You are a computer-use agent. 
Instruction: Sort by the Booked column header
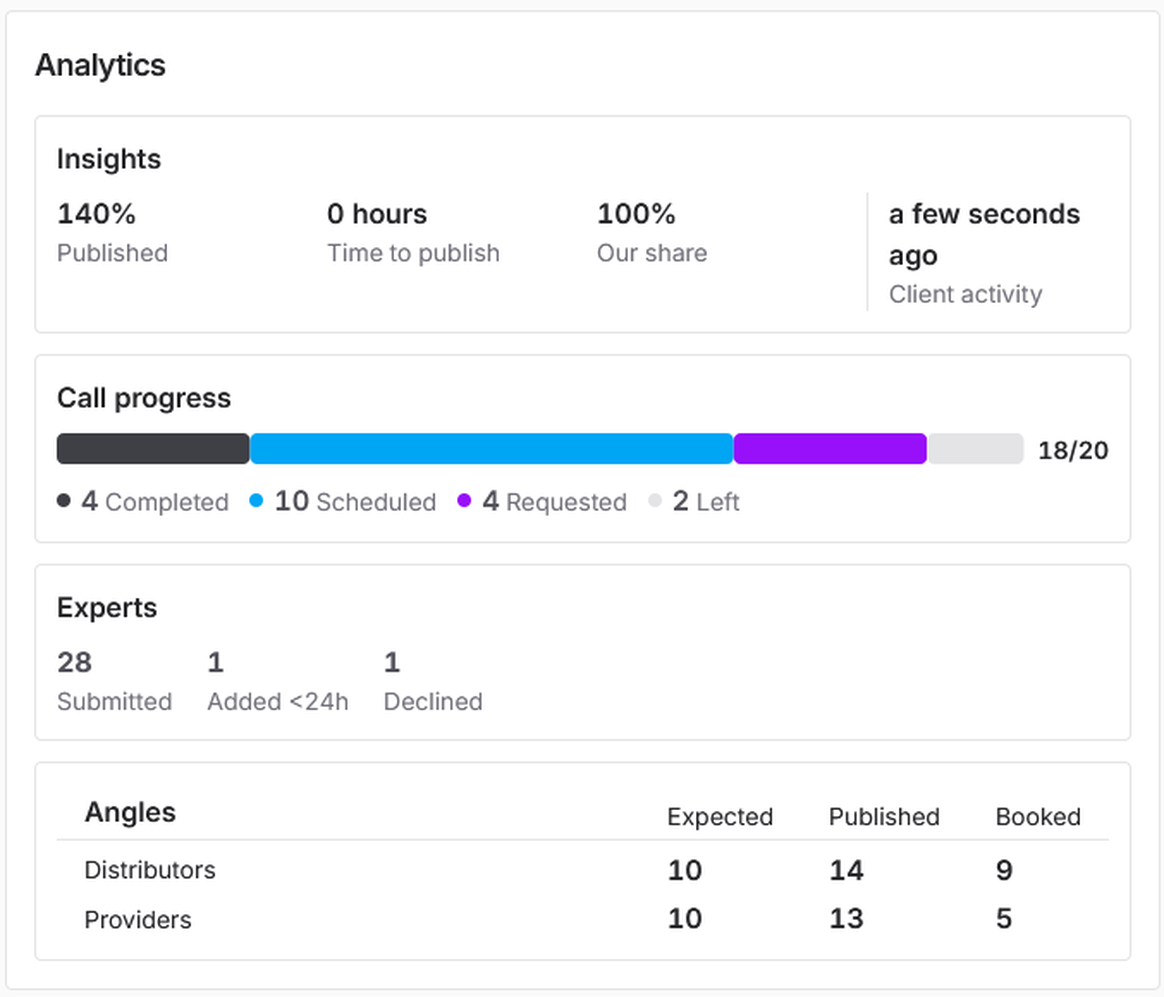pos(1038,817)
